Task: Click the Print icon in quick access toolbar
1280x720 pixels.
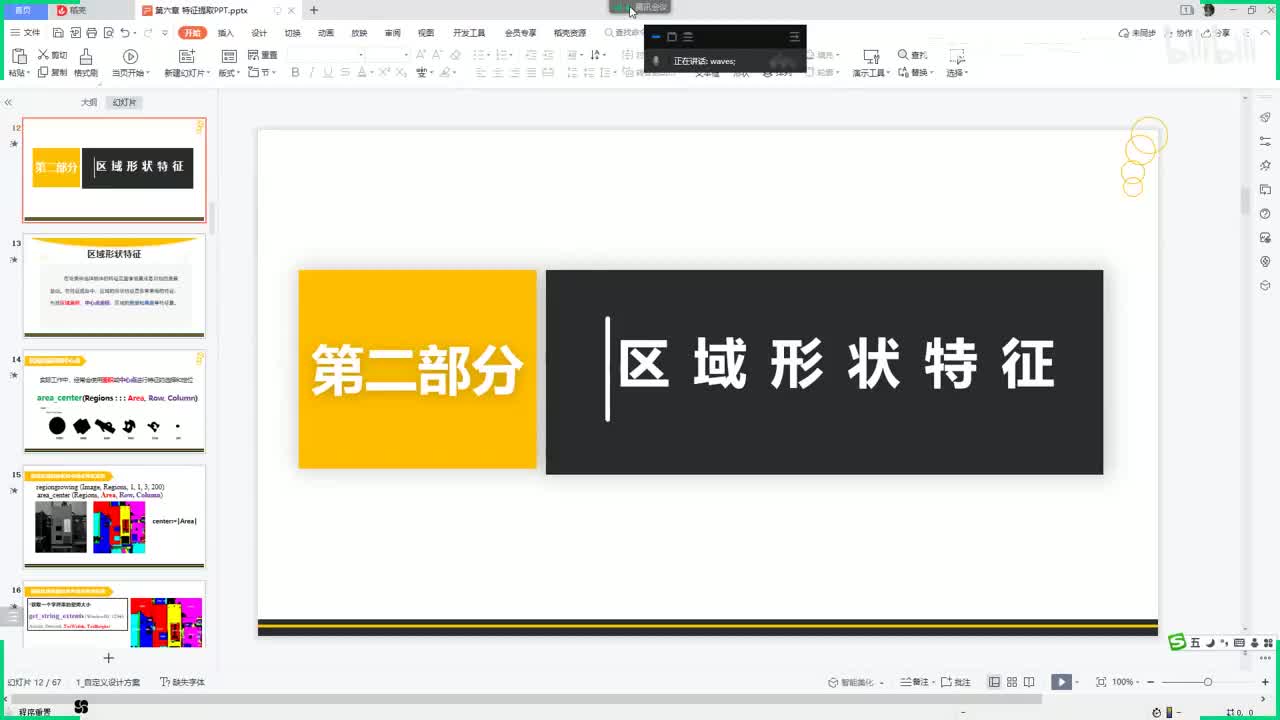Action: click(x=90, y=33)
